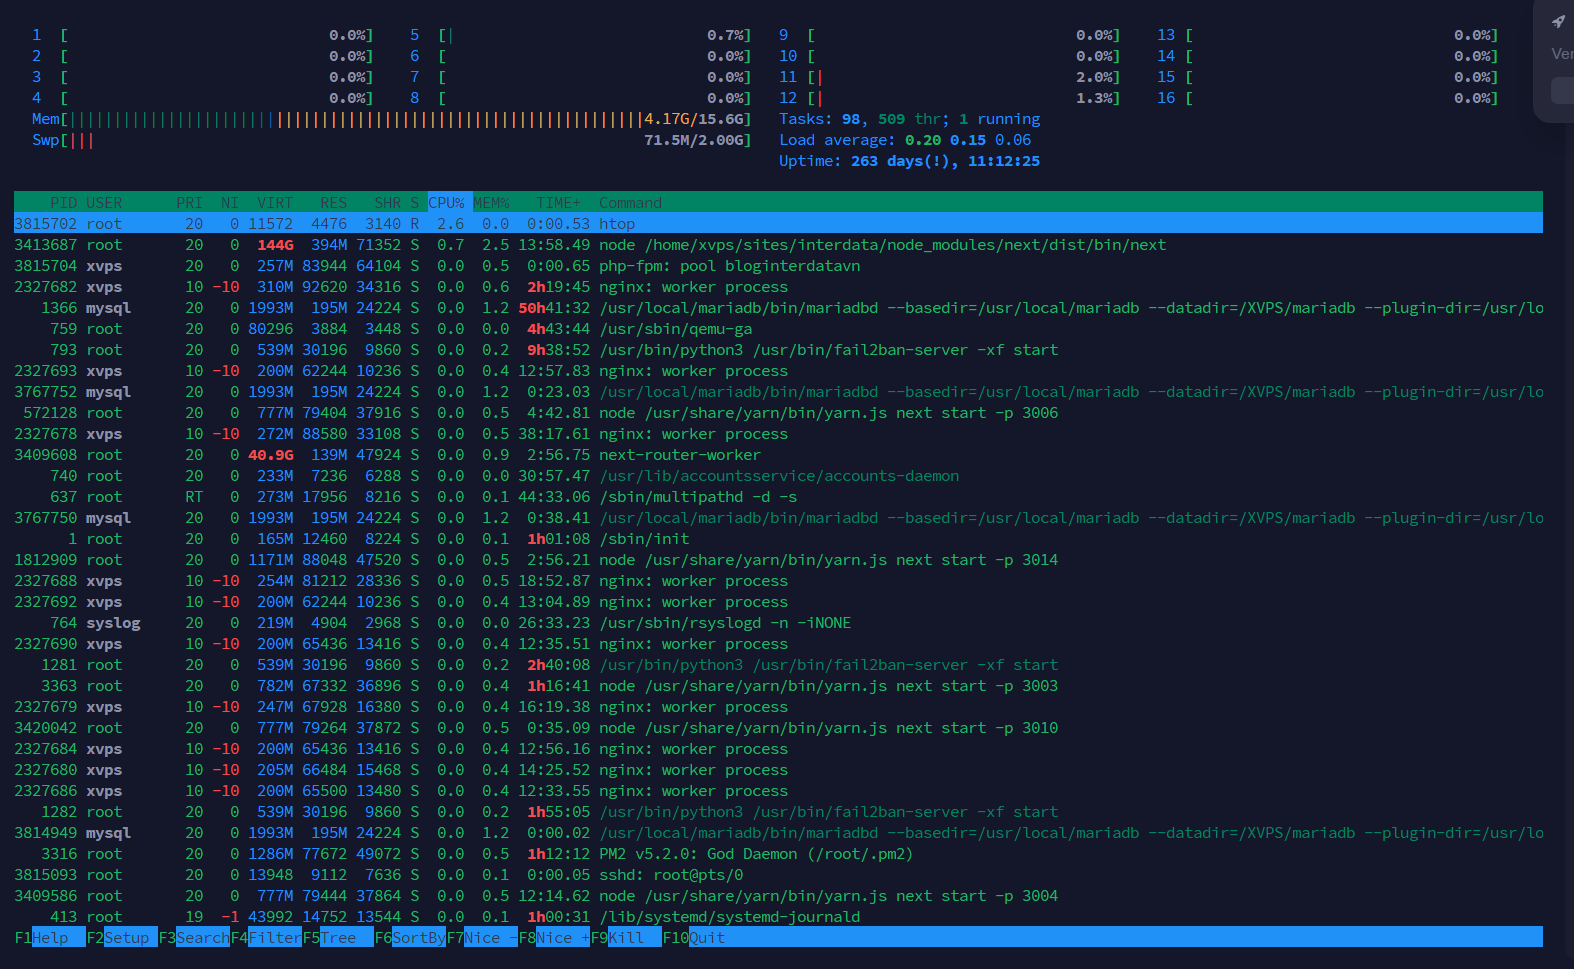The width and height of the screenshot is (1574, 969).
Task: Select yarn next start -p 3010 row
Action: 778,728
